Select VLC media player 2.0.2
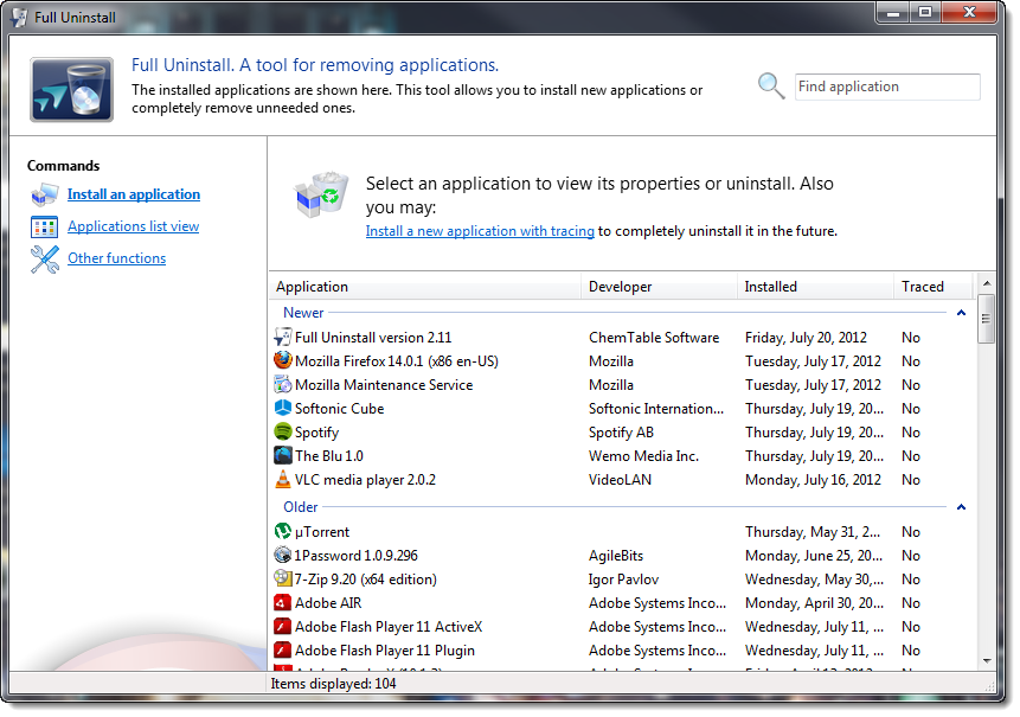The width and height of the screenshot is (1020, 717). click(x=365, y=480)
